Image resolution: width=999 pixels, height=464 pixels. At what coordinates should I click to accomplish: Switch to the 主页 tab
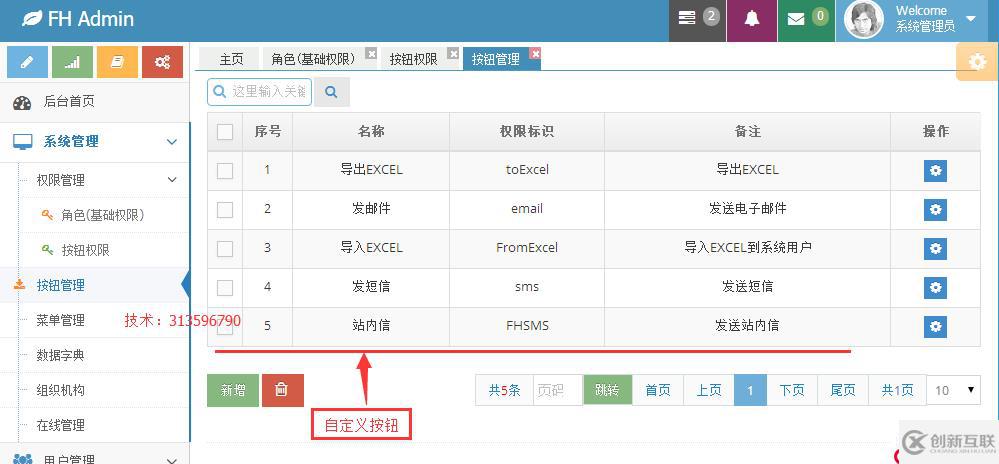point(231,59)
